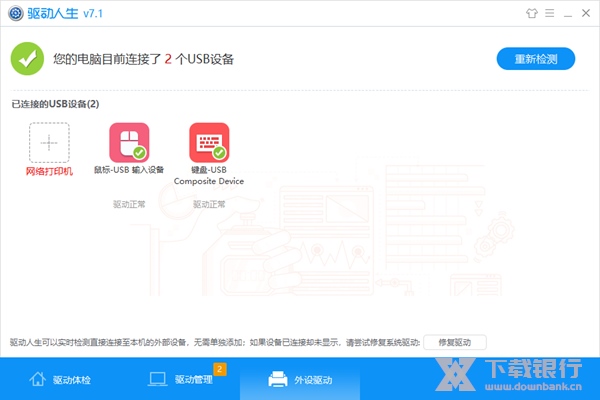
Task: Open the hamburger main menu
Action: (x=548, y=14)
